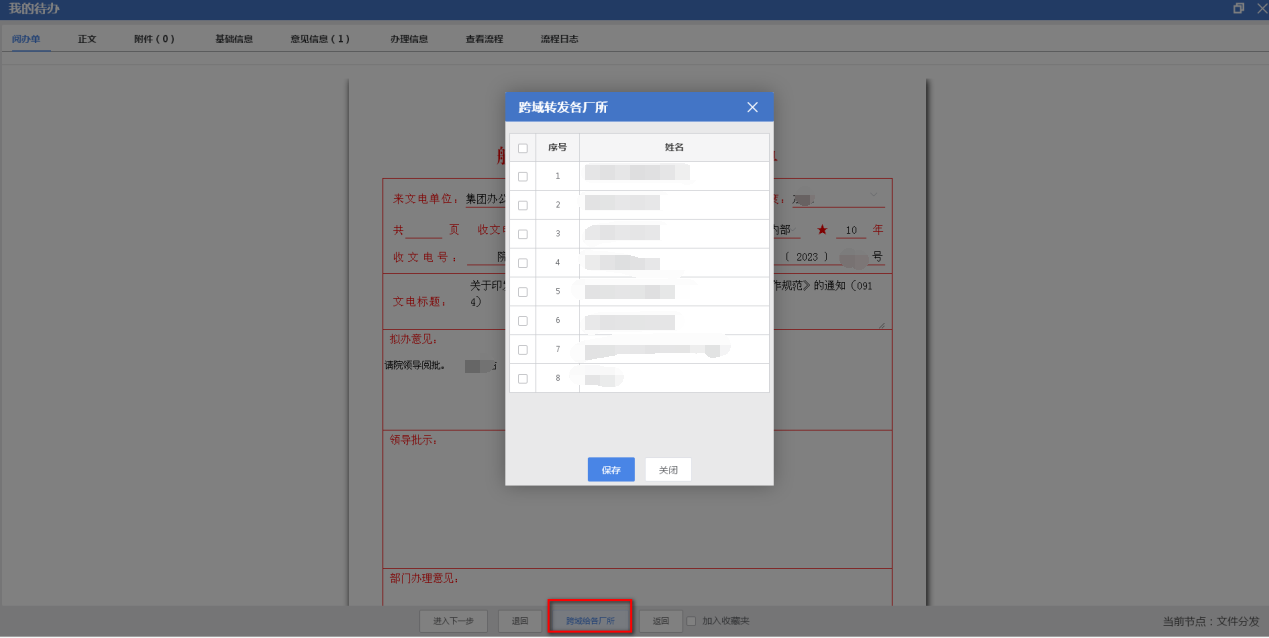Click the highlighted 跨域给各厂所 button
This screenshot has height=638, width=1269.
(590, 621)
